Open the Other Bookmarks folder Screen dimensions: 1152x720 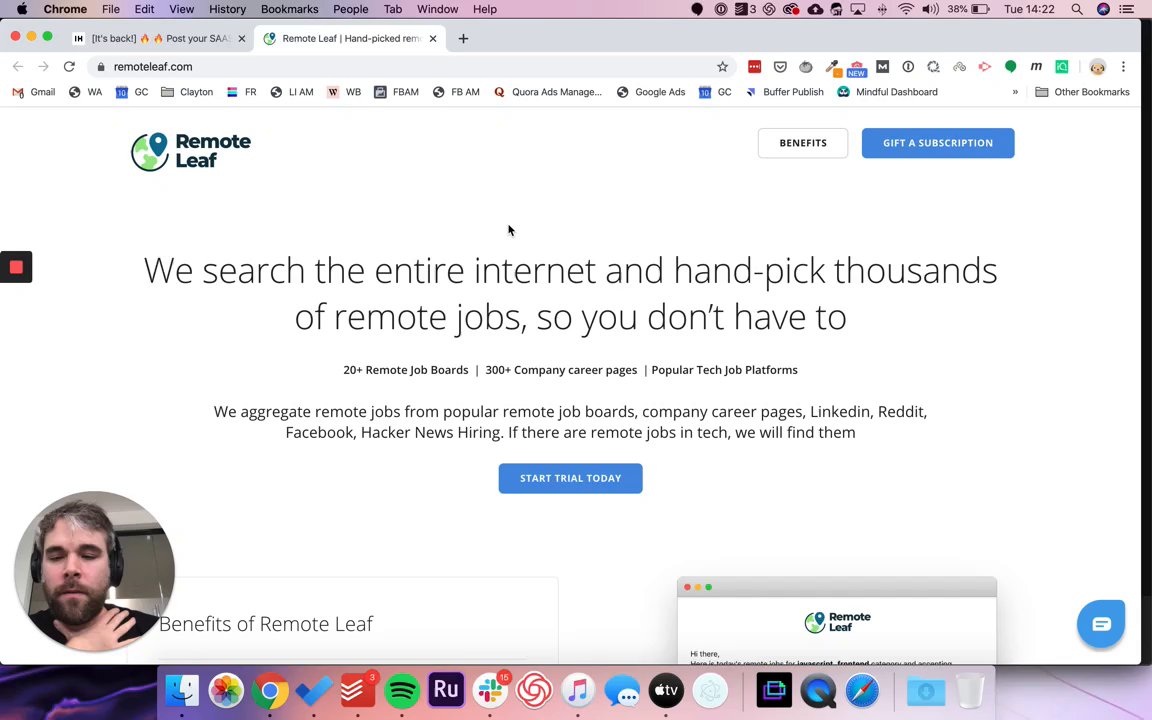tap(1082, 93)
